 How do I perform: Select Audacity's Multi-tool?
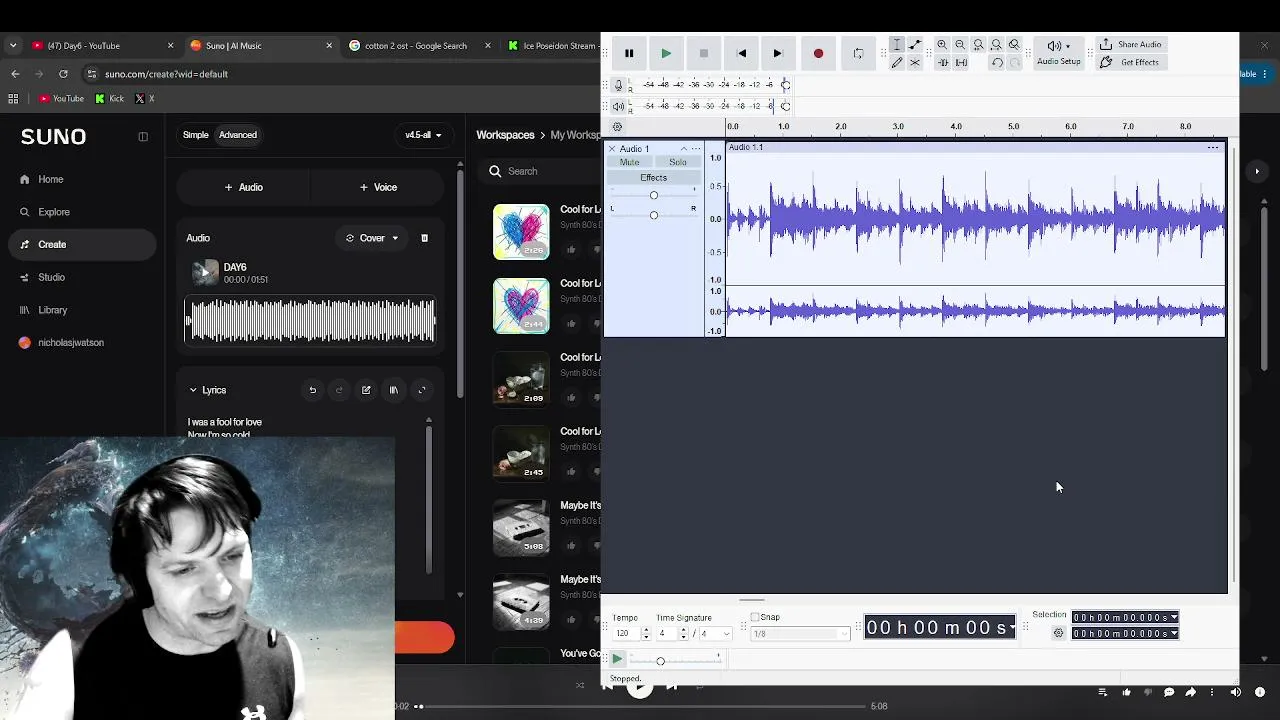(x=915, y=63)
